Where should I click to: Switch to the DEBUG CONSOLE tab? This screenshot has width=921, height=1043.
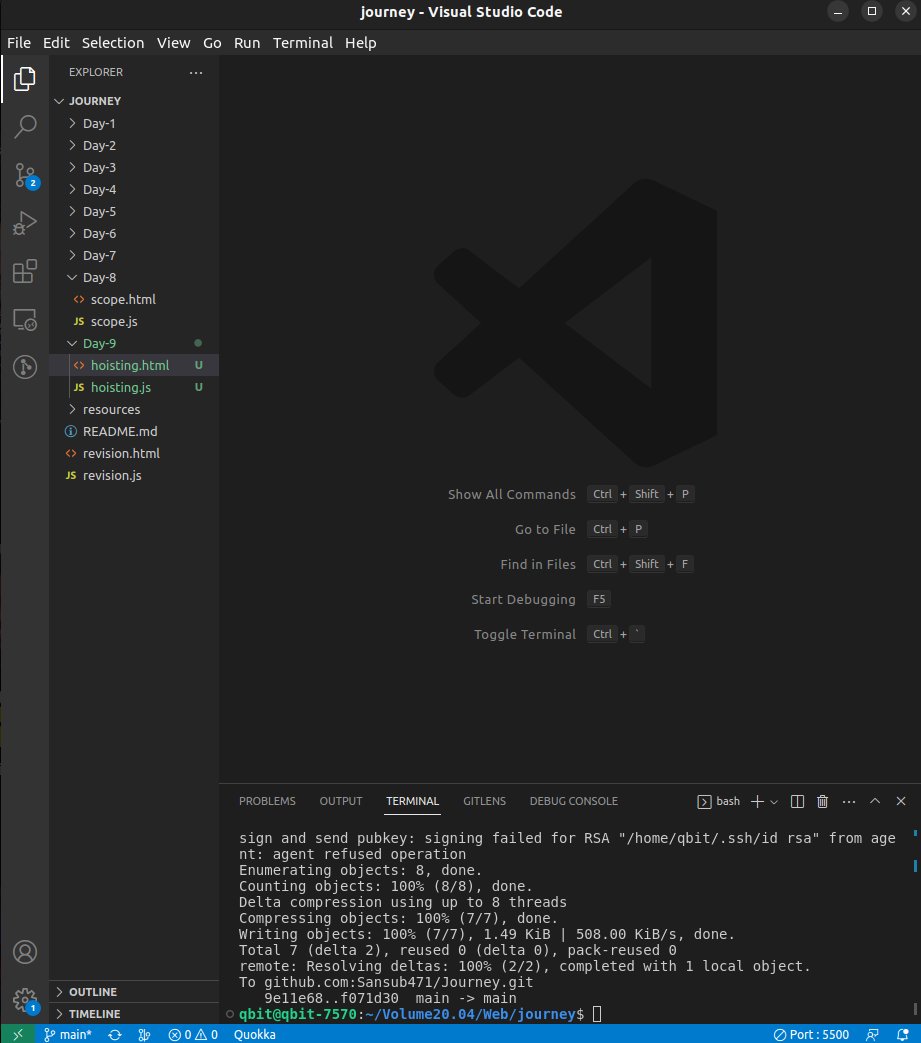coord(574,802)
